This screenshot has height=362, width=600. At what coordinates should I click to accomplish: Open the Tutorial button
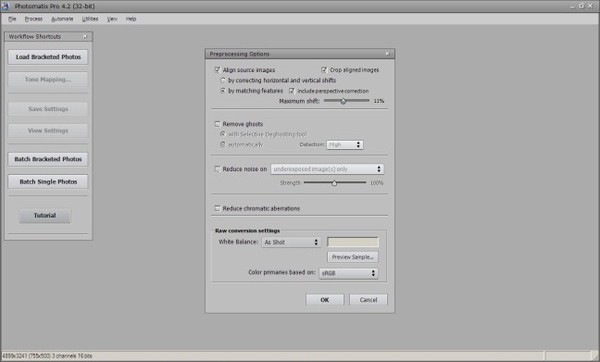(45, 215)
